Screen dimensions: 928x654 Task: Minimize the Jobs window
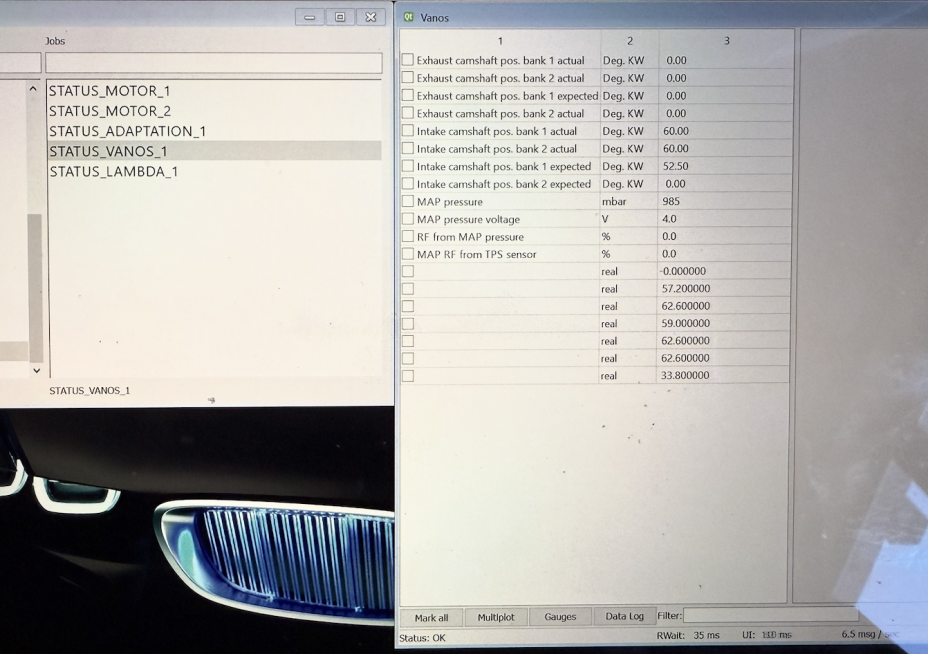coord(310,17)
